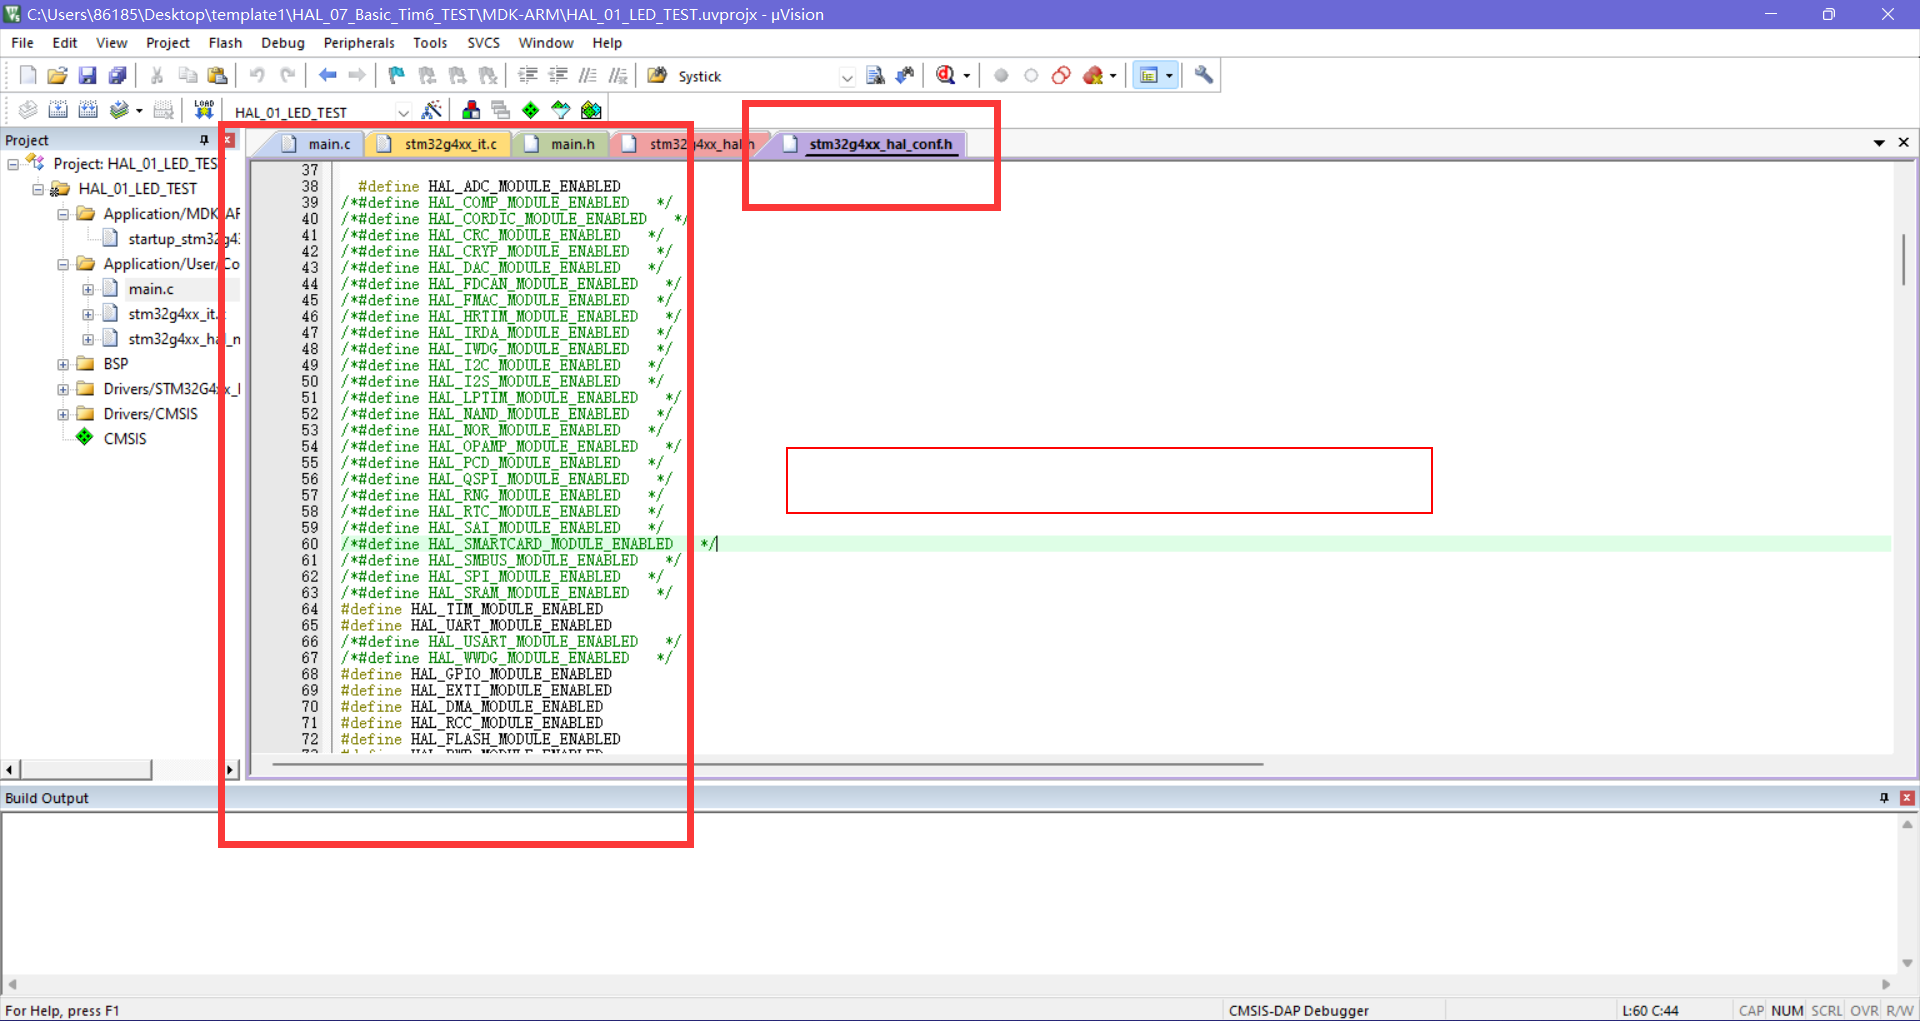Open the Systick find combo box dropdown

[846, 77]
